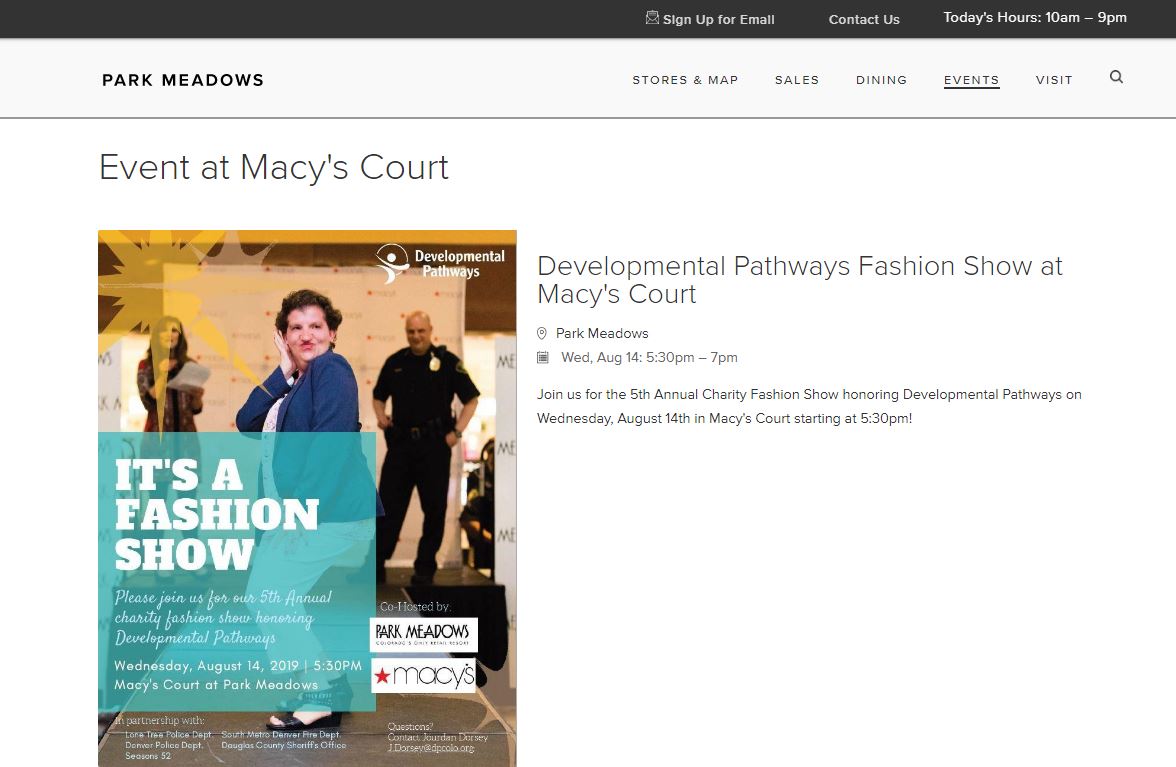Go to PARK MEADOWS home logo
Screen dimensions: 1176x767
click(x=183, y=80)
